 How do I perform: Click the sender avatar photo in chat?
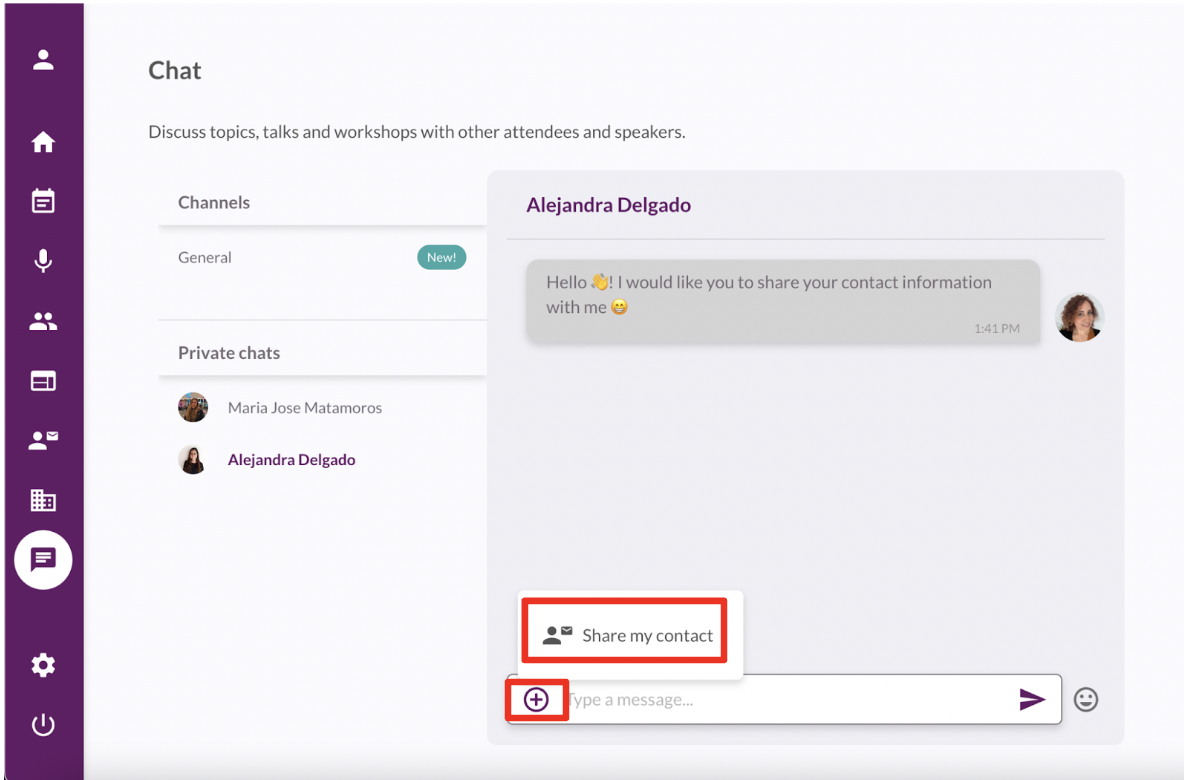pos(1079,318)
